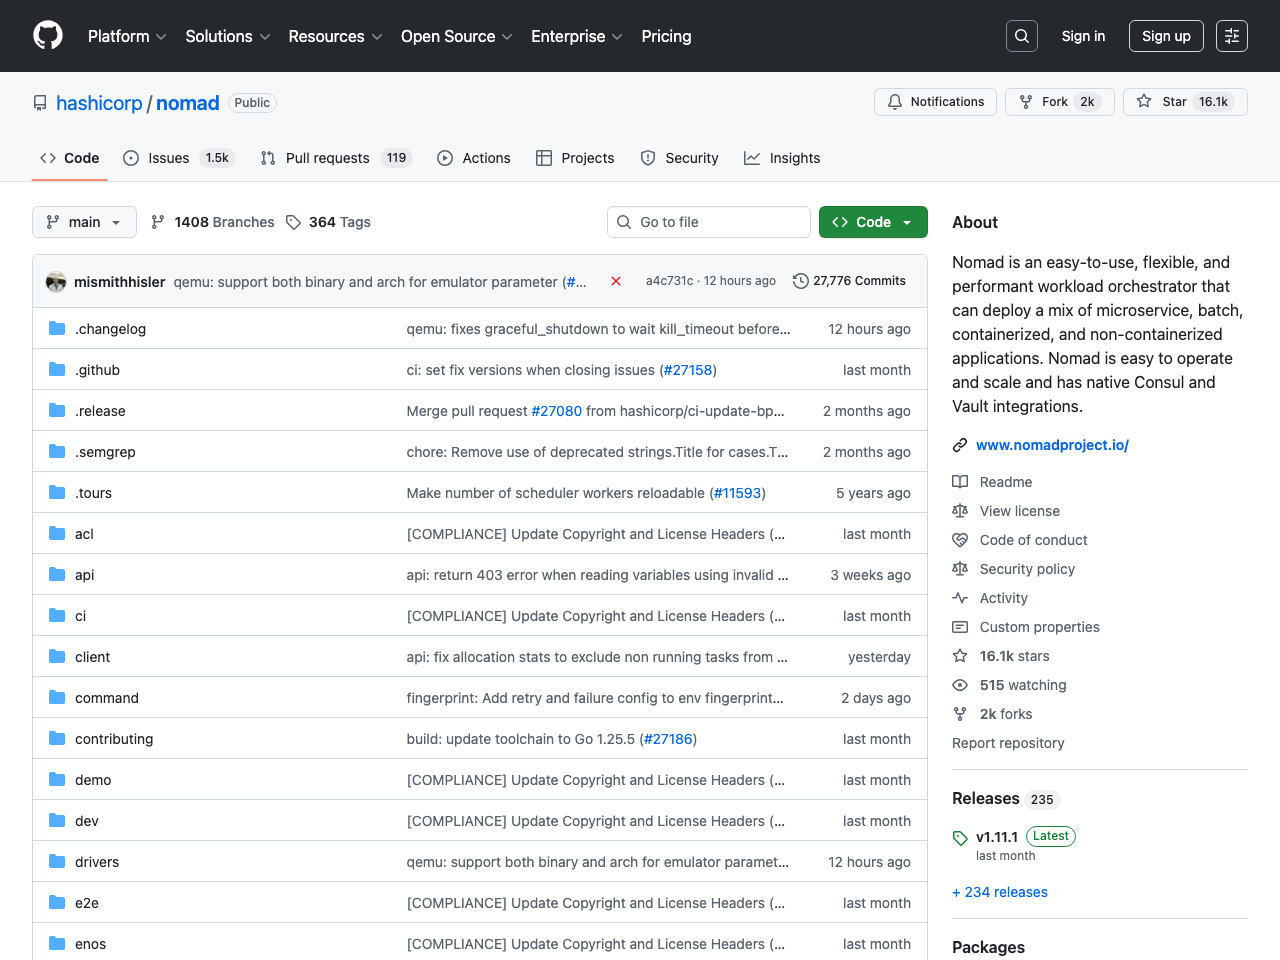Viewport: 1280px width, 960px height.
Task: Open search with magnifier icon
Action: pos(1022,36)
